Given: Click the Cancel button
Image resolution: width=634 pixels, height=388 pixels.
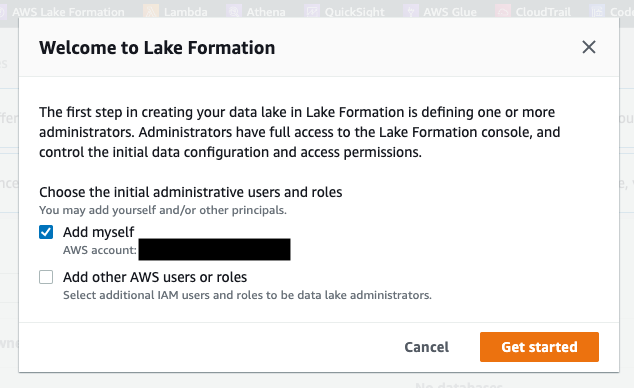Looking at the screenshot, I should point(427,347).
